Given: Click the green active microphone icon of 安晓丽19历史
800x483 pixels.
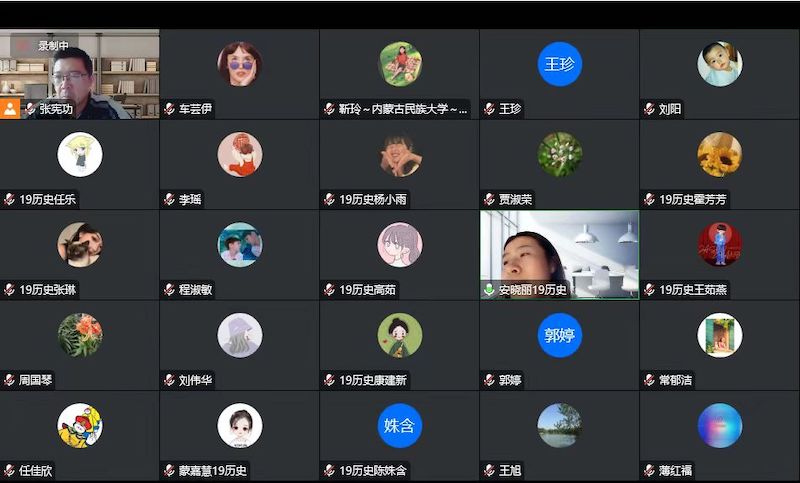Looking at the screenshot, I should click(489, 290).
